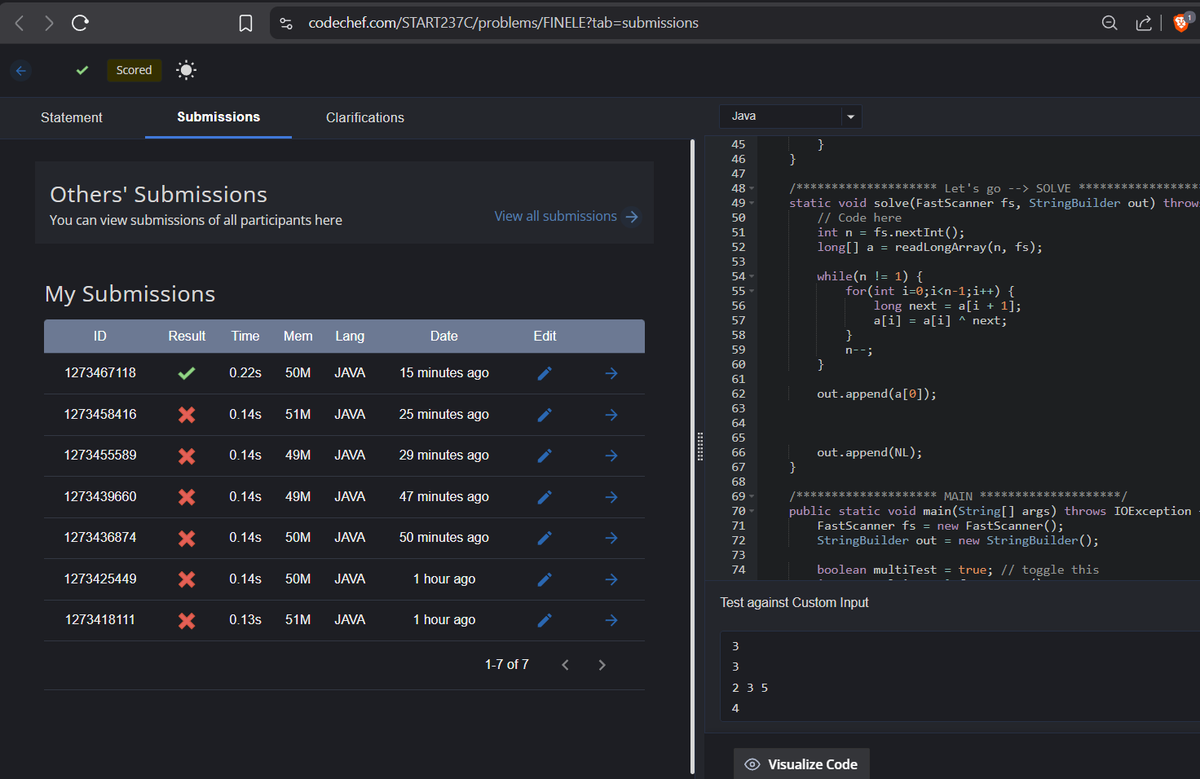Bookmark this page with the bookmark icon
The width and height of the screenshot is (1200, 779).
click(245, 23)
